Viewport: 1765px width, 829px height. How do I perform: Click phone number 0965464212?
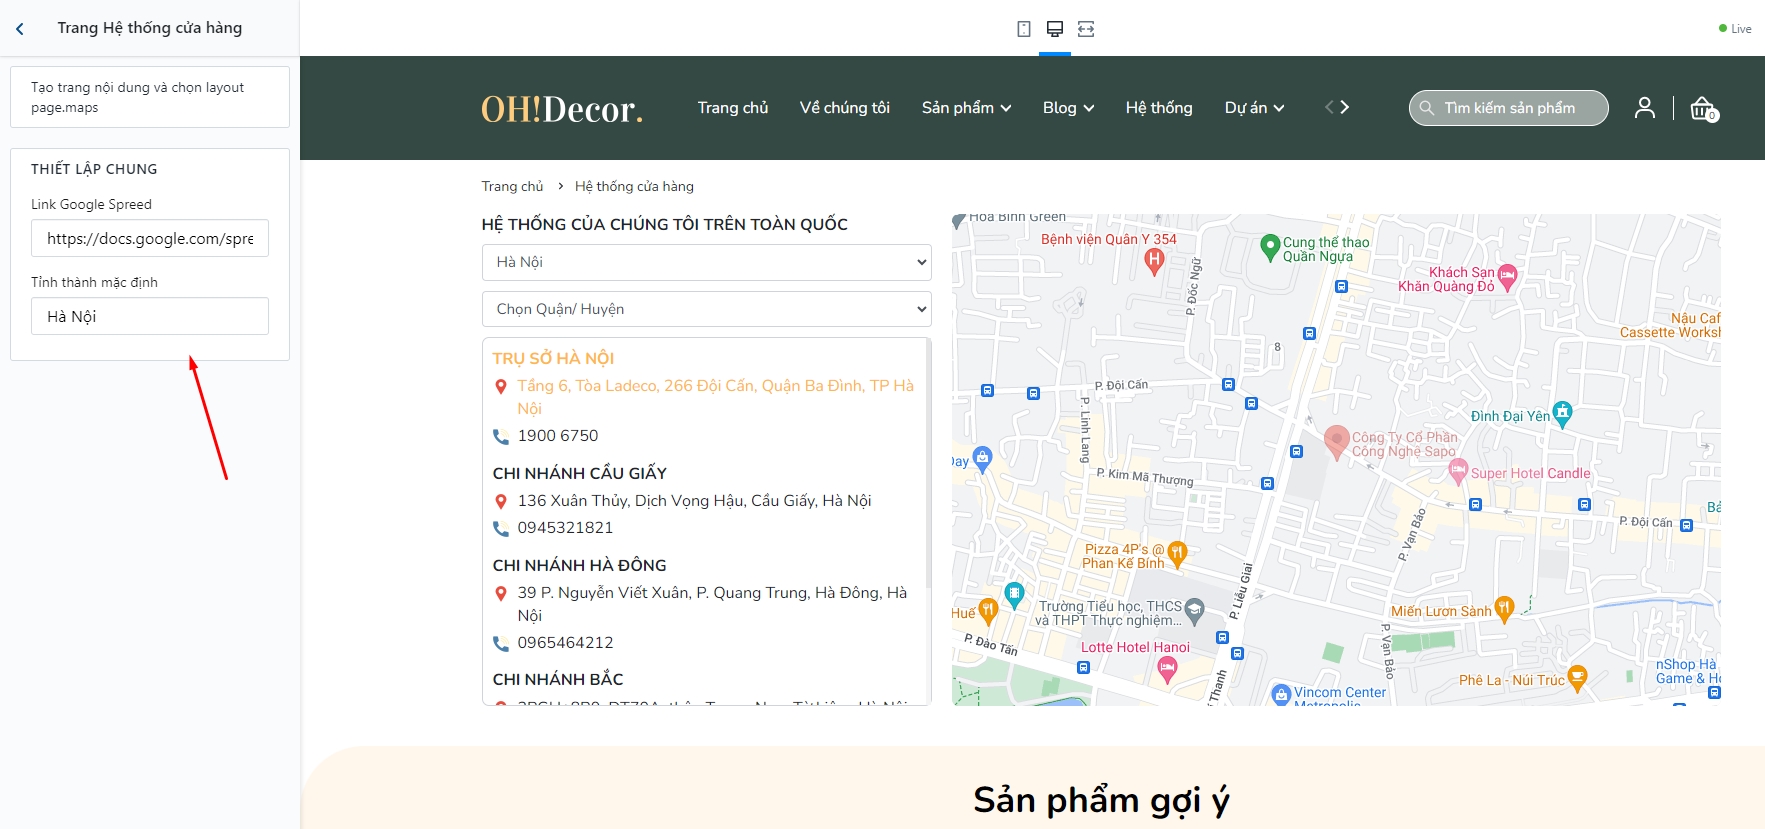click(x=565, y=643)
